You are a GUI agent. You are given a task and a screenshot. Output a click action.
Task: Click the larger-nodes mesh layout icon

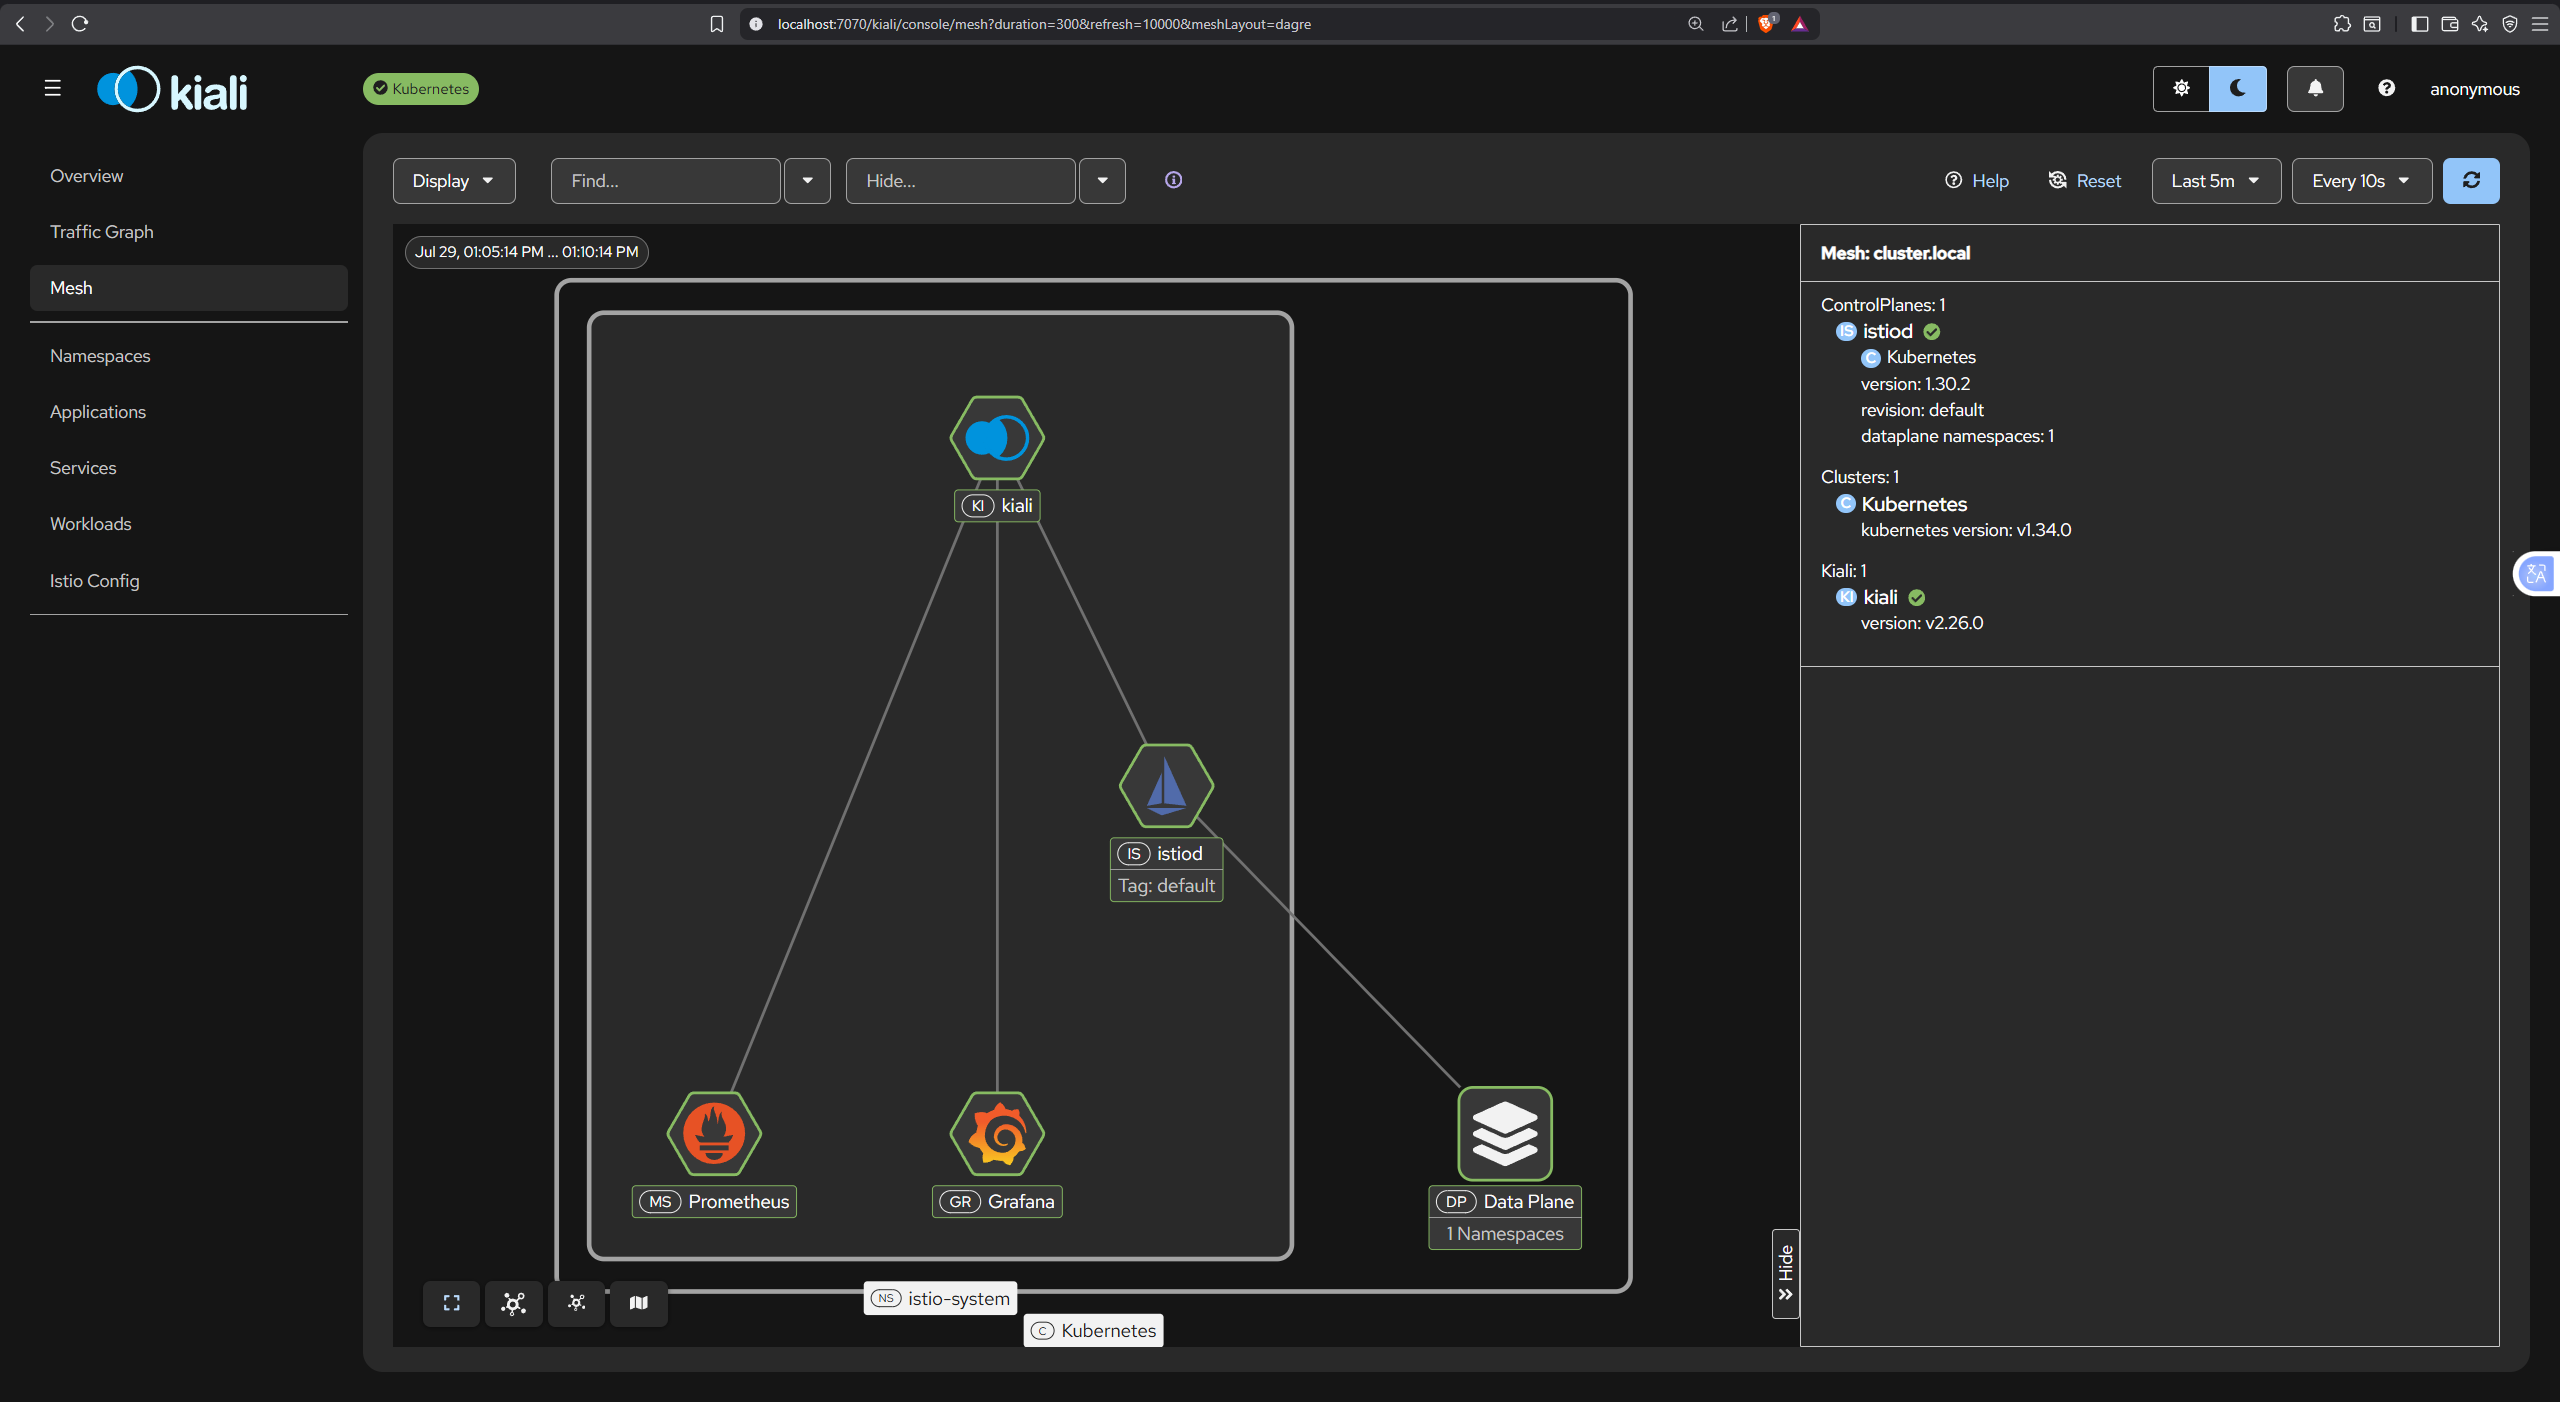pos(514,1303)
